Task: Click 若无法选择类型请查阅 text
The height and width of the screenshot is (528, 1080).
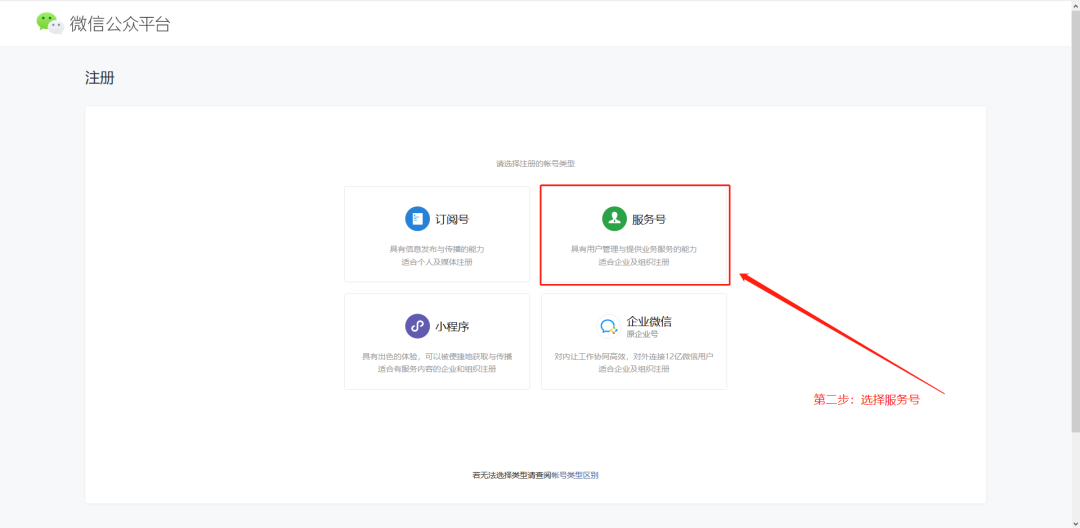Action: 512,475
